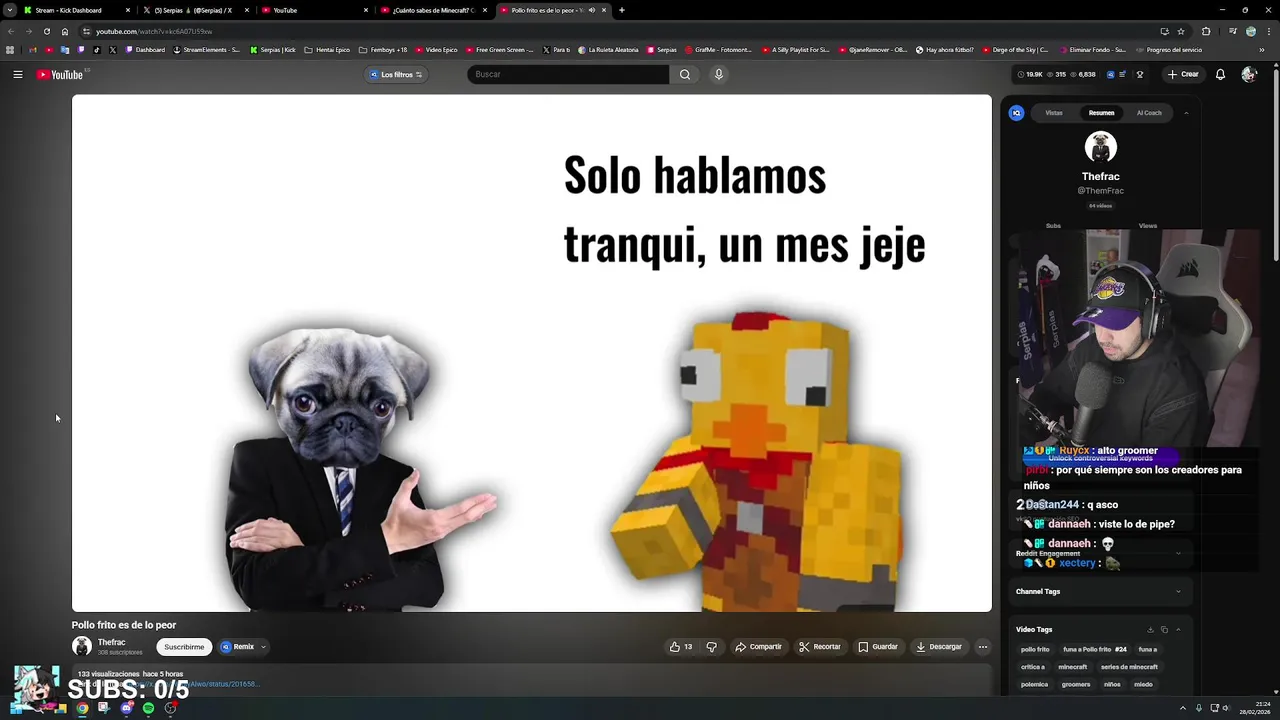Click the search magnifier button
Image resolution: width=1280 pixels, height=720 pixels.
685,74
